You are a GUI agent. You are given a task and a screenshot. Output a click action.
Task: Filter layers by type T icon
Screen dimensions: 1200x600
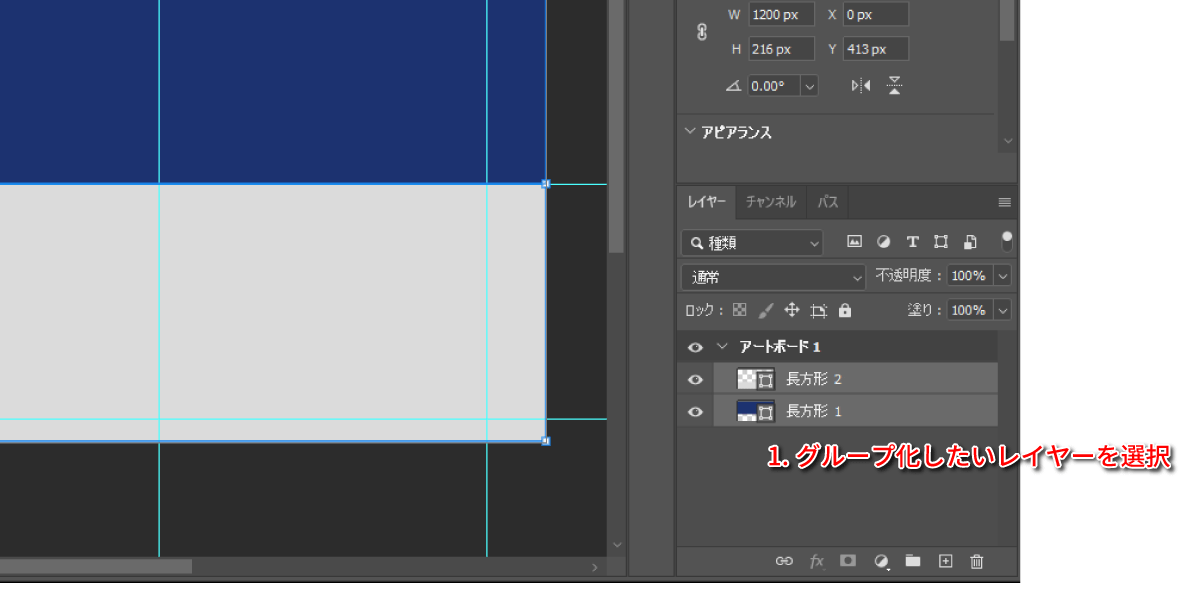click(912, 242)
